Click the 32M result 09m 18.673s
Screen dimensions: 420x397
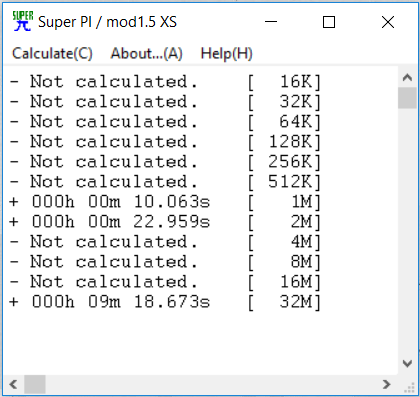pyautogui.click(x=165, y=302)
